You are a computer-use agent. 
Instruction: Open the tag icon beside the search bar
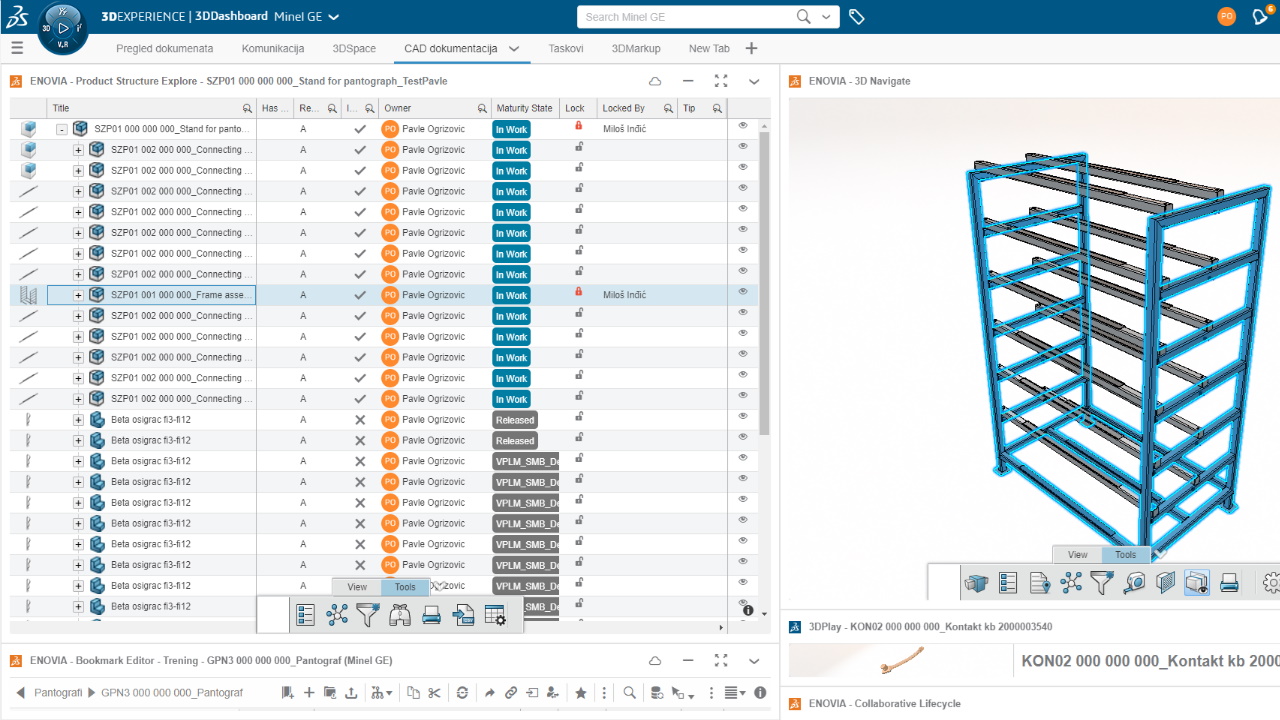(x=857, y=17)
